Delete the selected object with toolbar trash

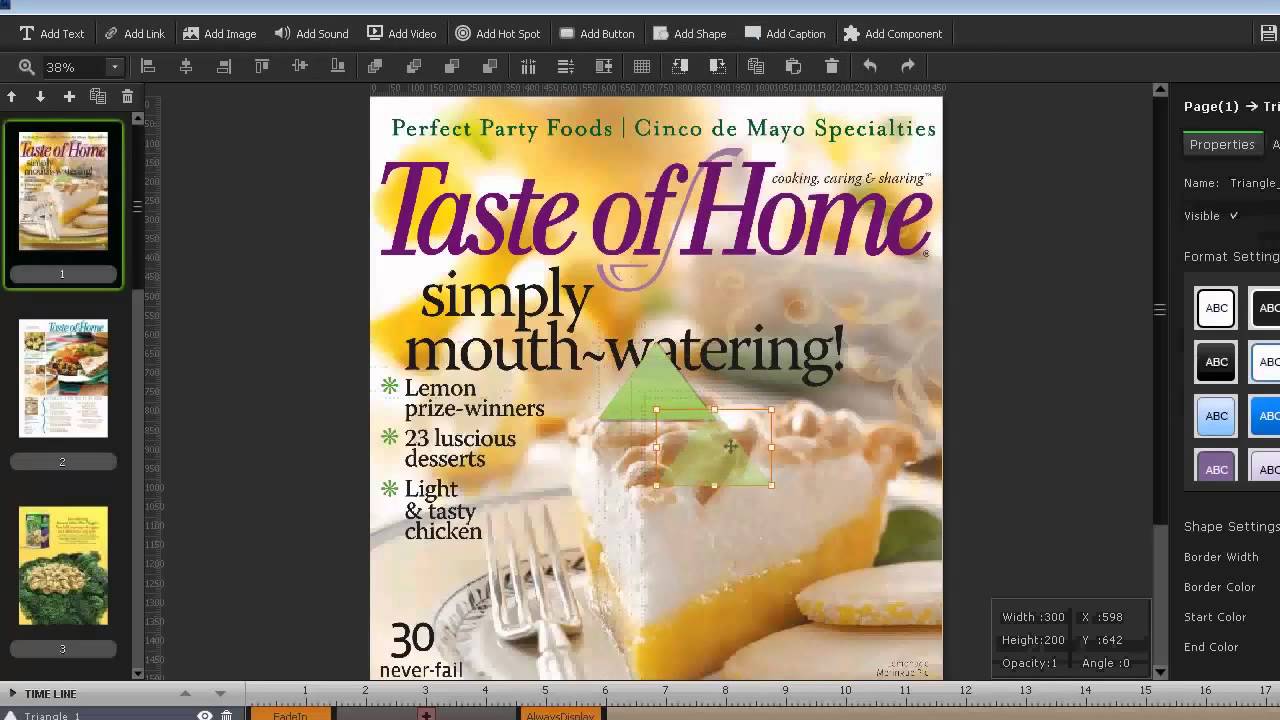coord(832,66)
